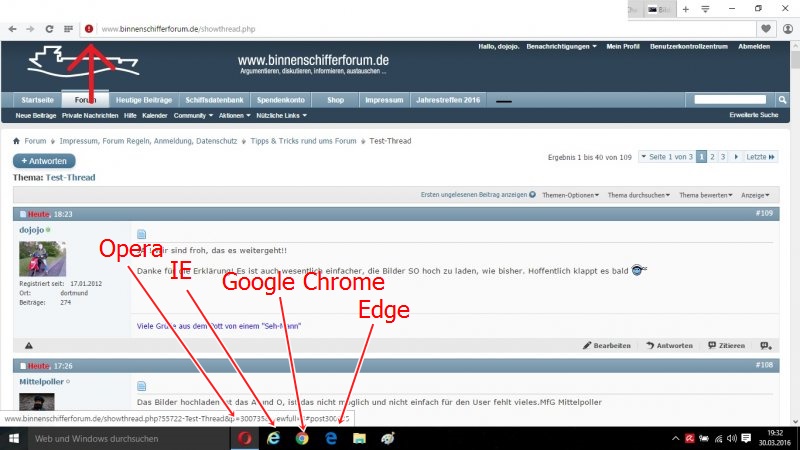The height and width of the screenshot is (450, 800).
Task: Click the forum home icon in breadcrumb
Action: click(x=17, y=141)
